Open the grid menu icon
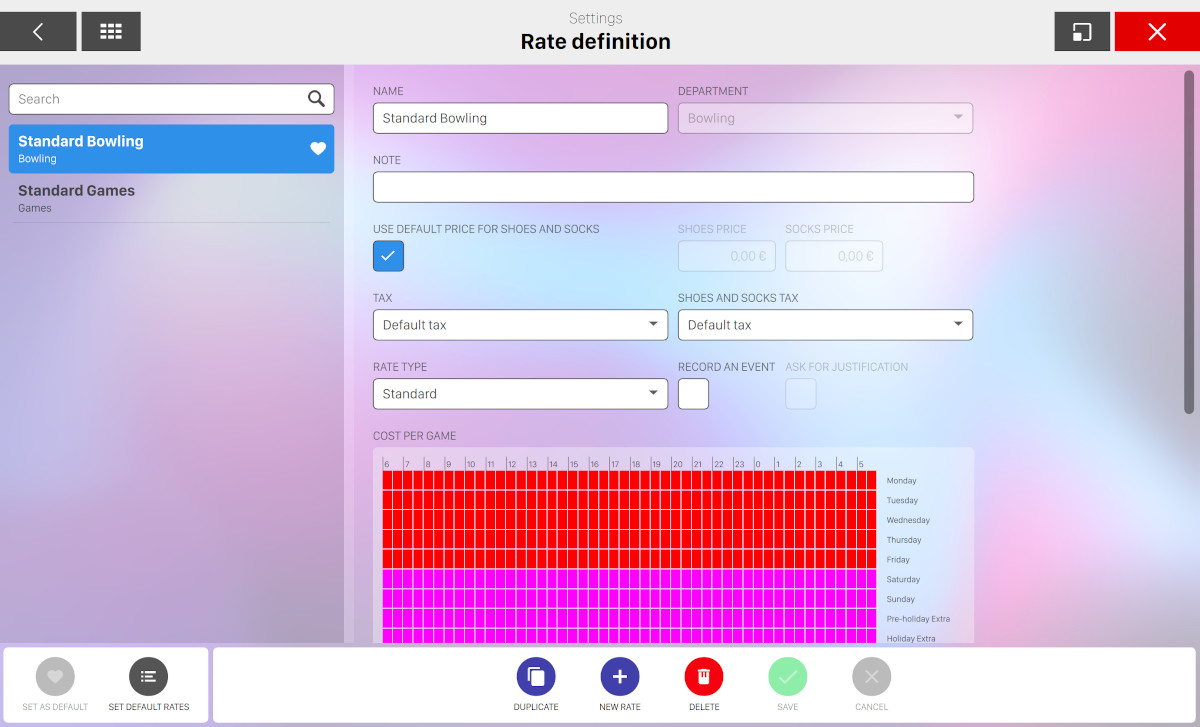The height and width of the screenshot is (727, 1200). tap(111, 32)
